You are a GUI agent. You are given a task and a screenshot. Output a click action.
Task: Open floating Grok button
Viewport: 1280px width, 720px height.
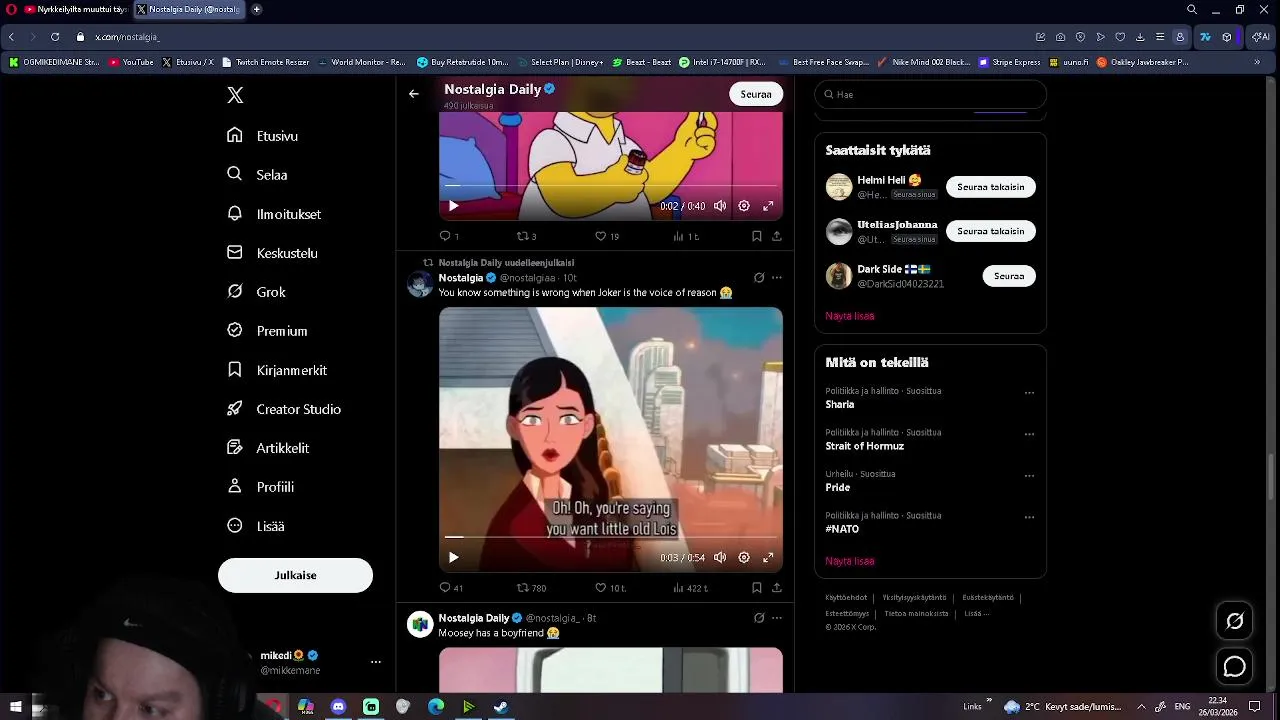(x=1235, y=621)
